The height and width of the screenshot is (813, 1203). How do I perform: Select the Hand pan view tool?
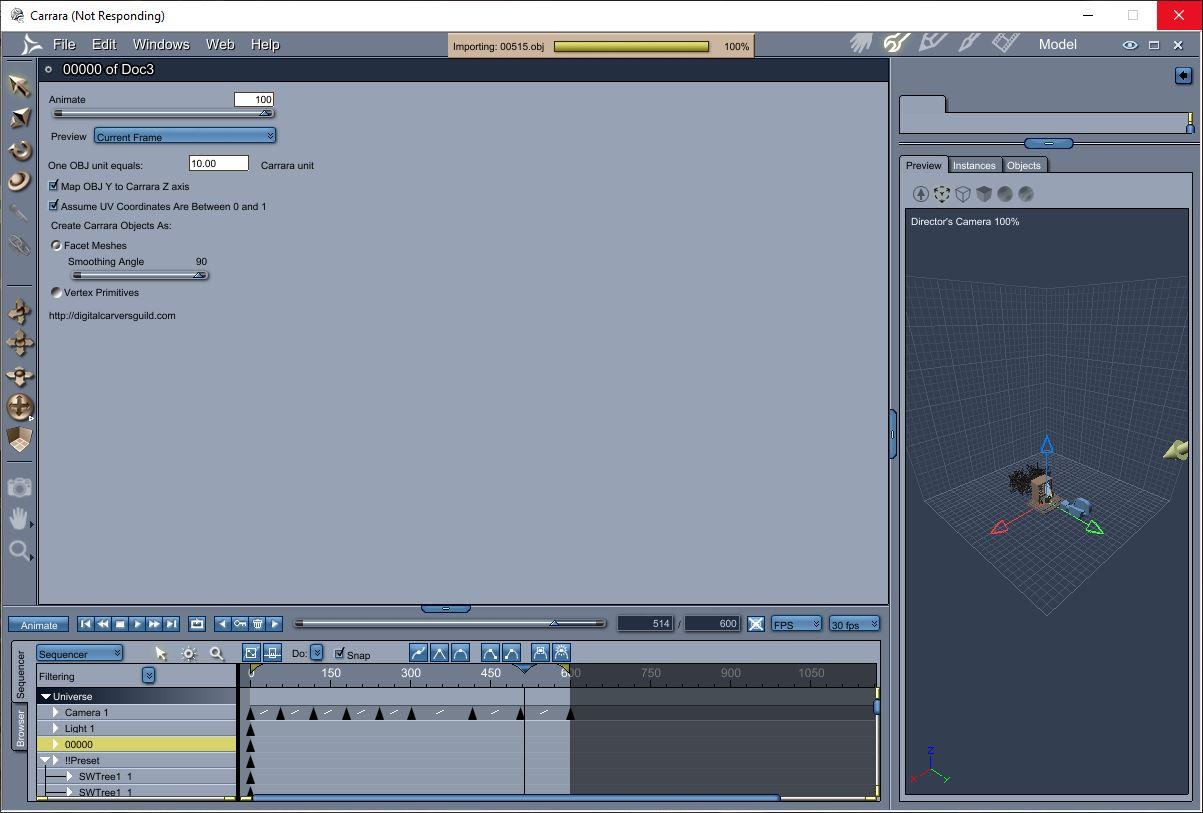[19, 518]
